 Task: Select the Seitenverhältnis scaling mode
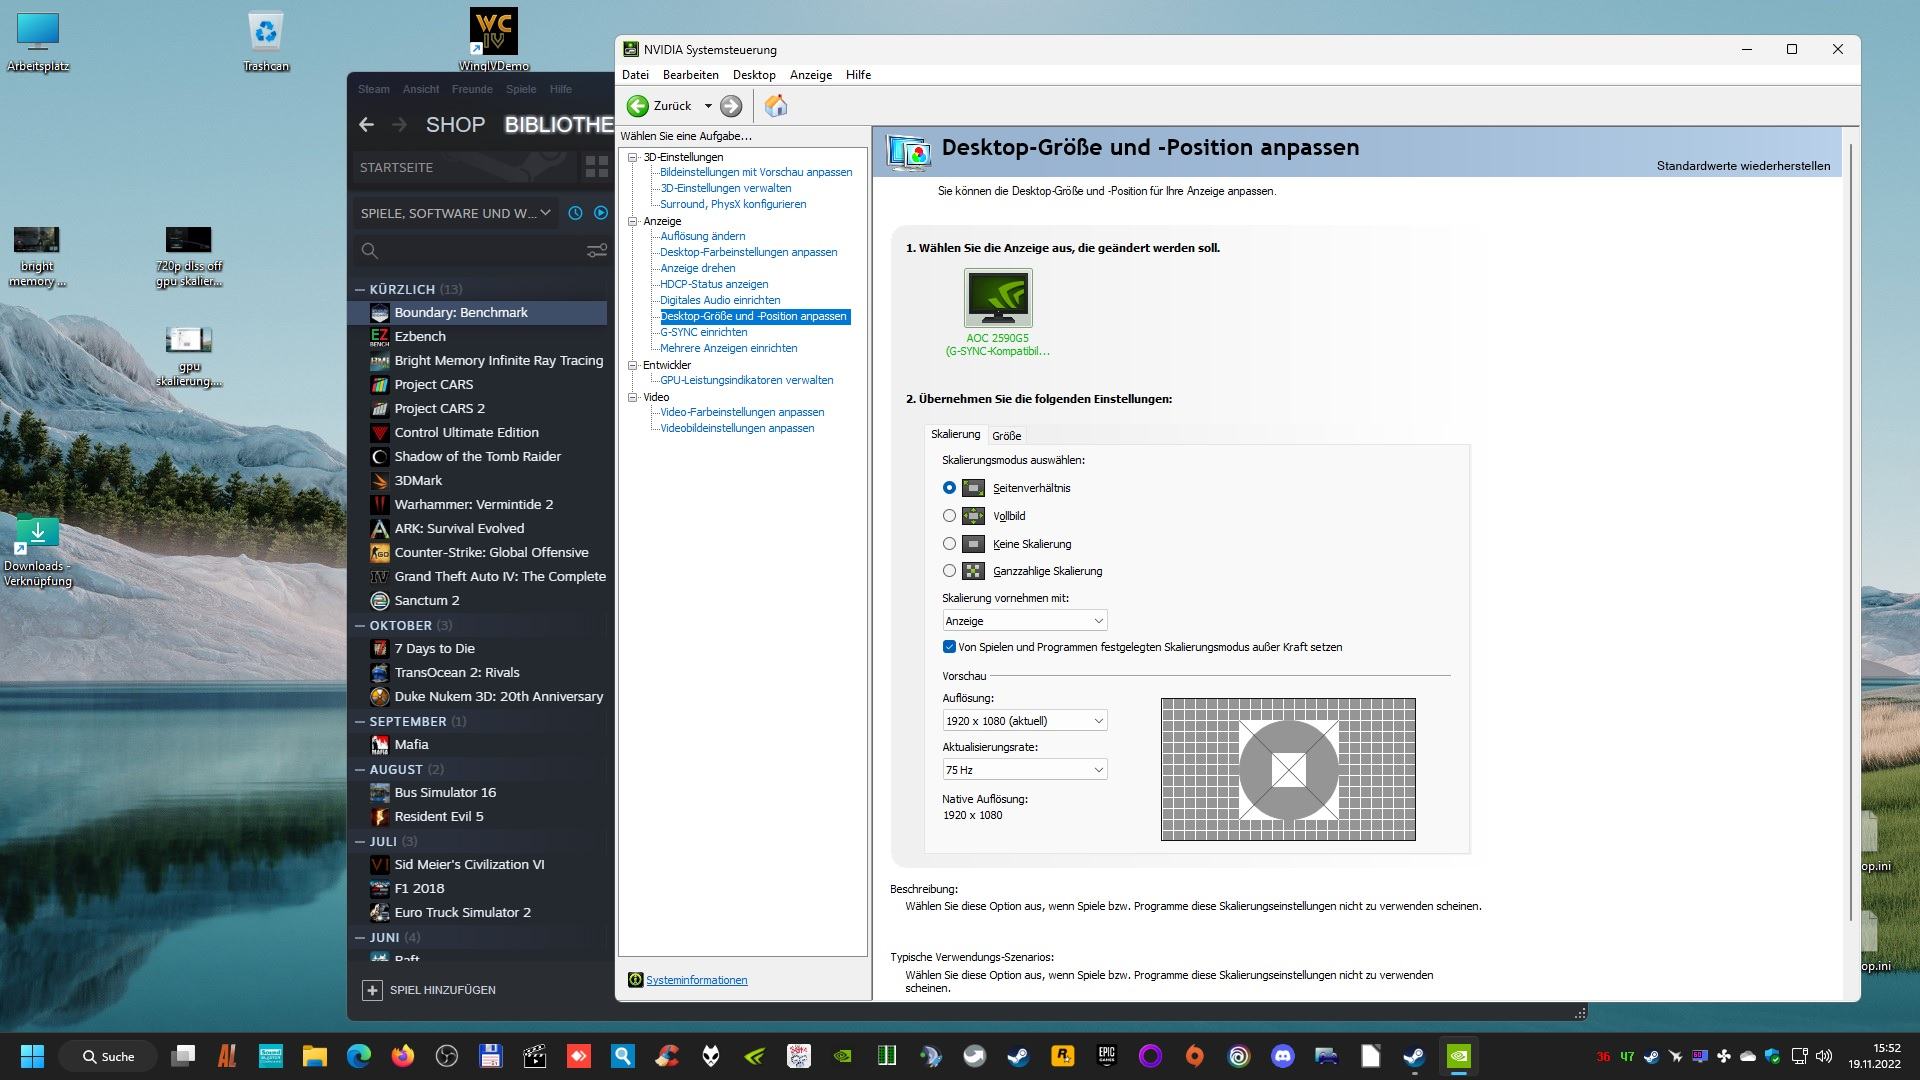(949, 488)
